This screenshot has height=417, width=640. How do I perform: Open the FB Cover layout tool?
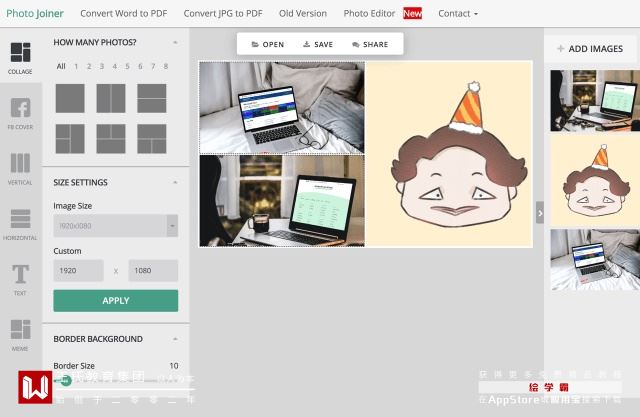20,113
